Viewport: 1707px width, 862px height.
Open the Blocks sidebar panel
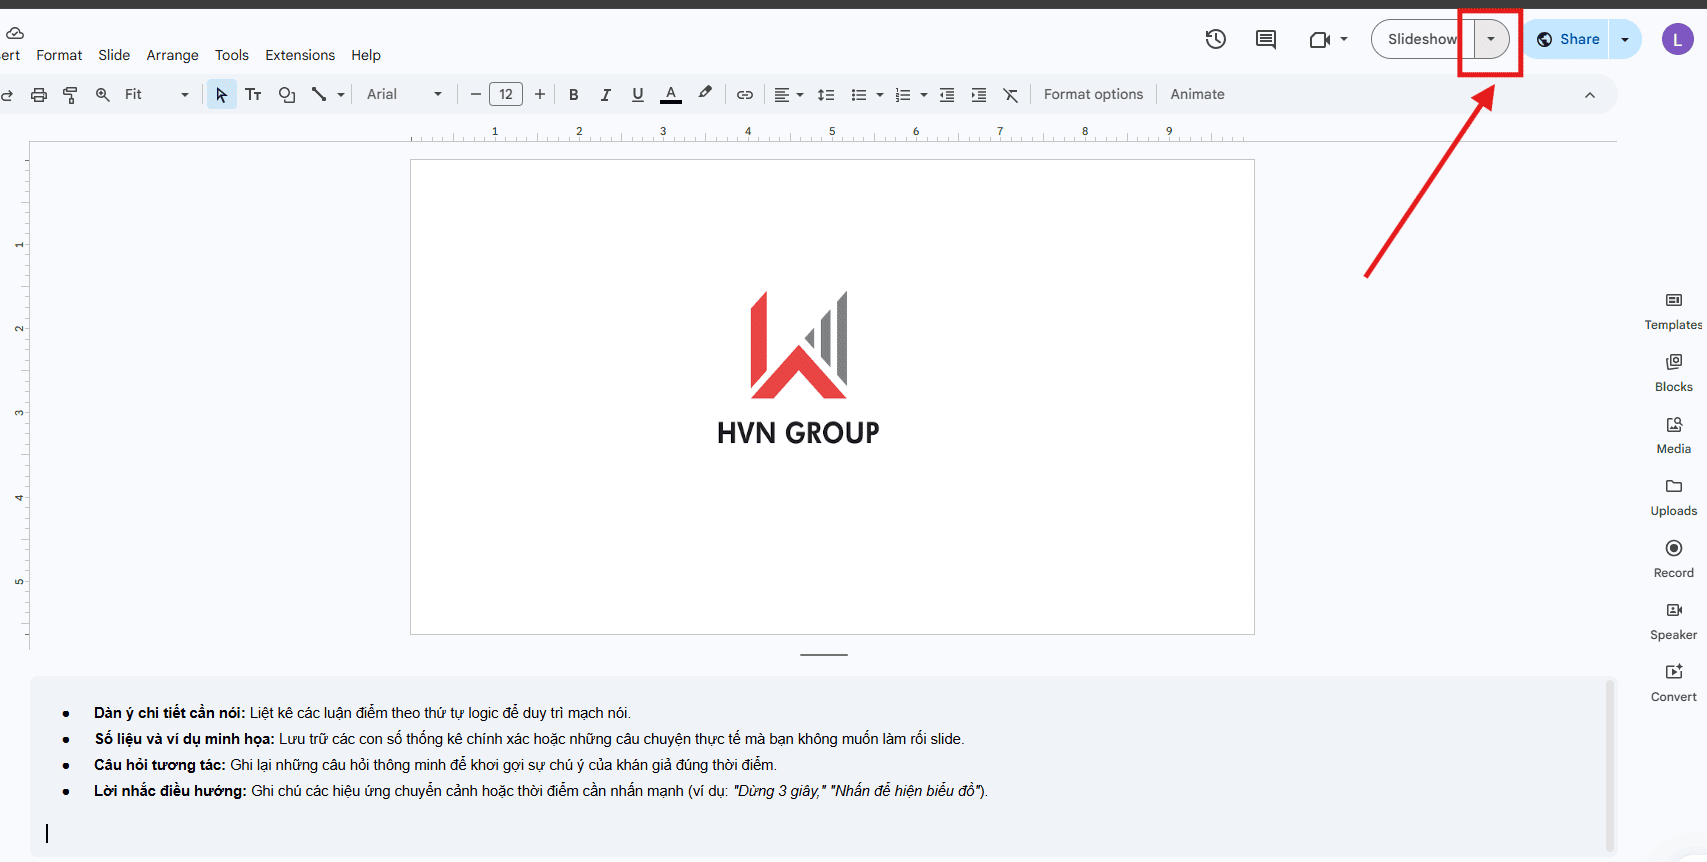coord(1673,373)
